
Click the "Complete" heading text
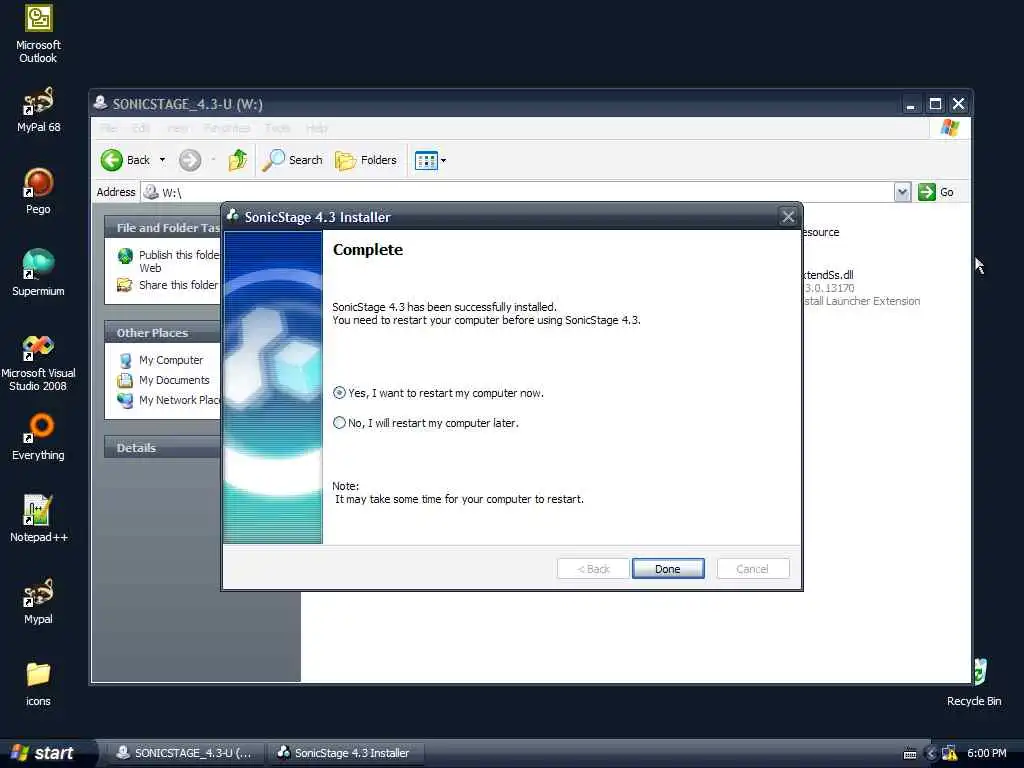click(368, 249)
